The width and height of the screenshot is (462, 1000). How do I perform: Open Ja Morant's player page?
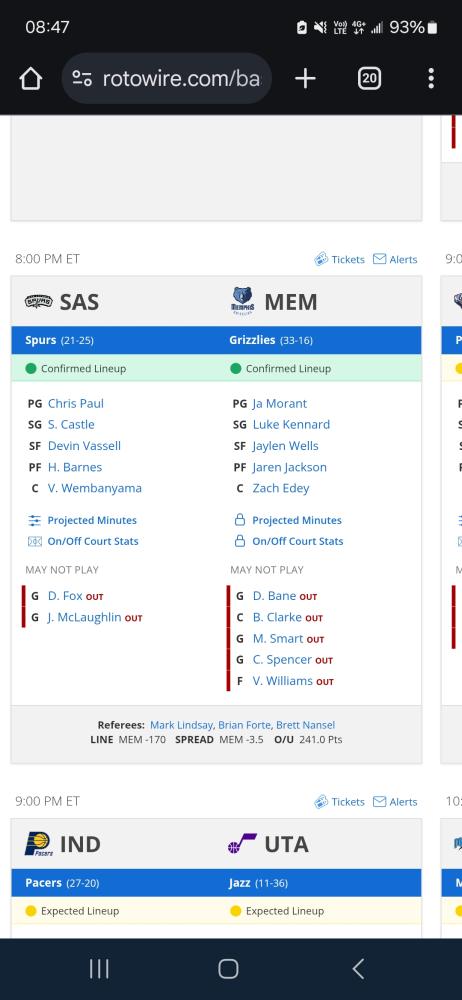coord(279,404)
